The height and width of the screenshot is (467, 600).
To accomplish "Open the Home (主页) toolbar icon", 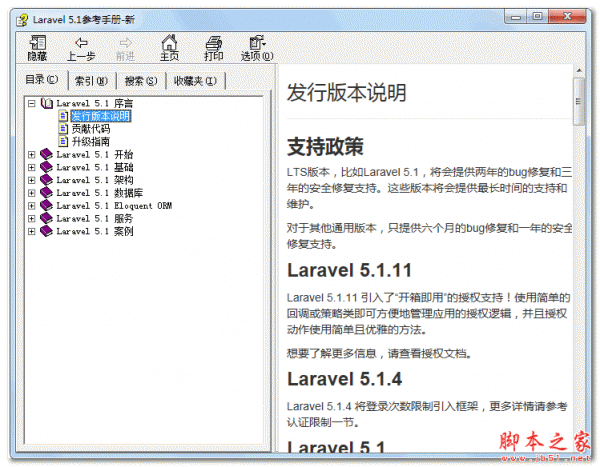I will [170, 48].
